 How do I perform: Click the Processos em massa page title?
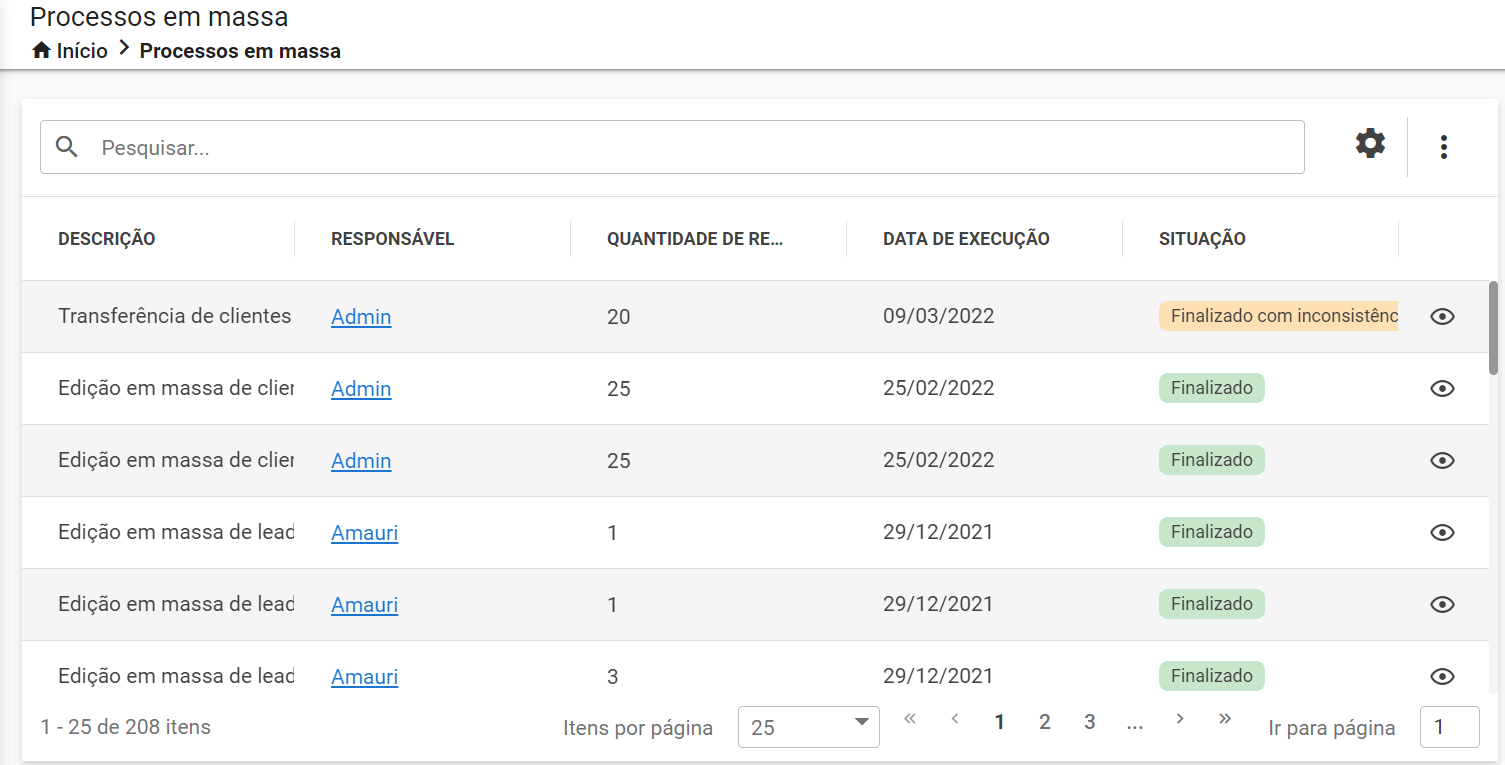(x=159, y=17)
